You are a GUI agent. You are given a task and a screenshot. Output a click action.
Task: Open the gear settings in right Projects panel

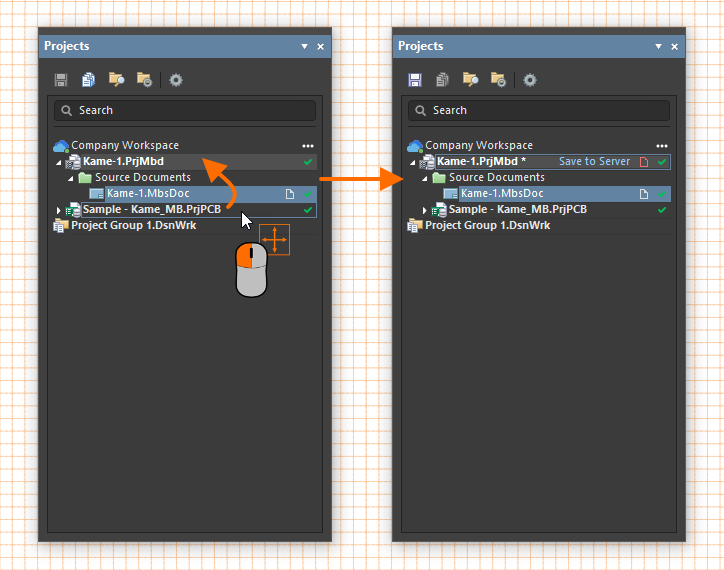(x=530, y=80)
